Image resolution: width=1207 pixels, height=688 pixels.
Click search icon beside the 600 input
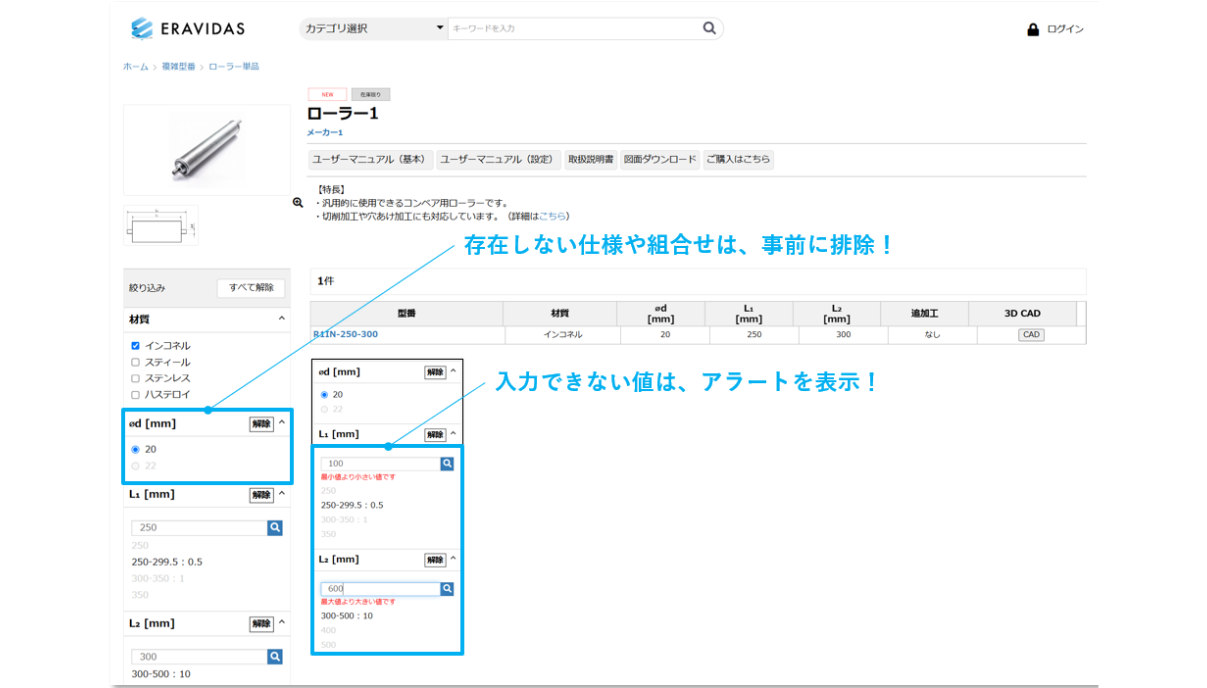tap(447, 589)
